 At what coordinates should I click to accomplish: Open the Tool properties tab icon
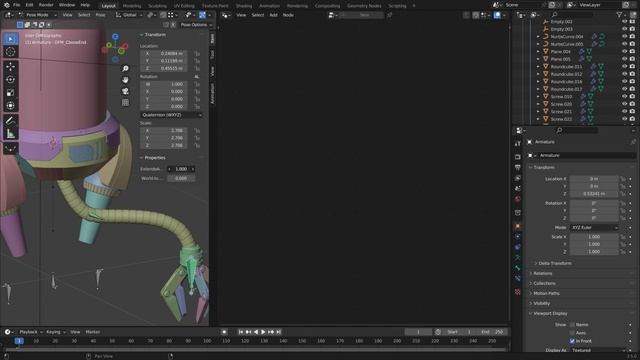[x=518, y=144]
